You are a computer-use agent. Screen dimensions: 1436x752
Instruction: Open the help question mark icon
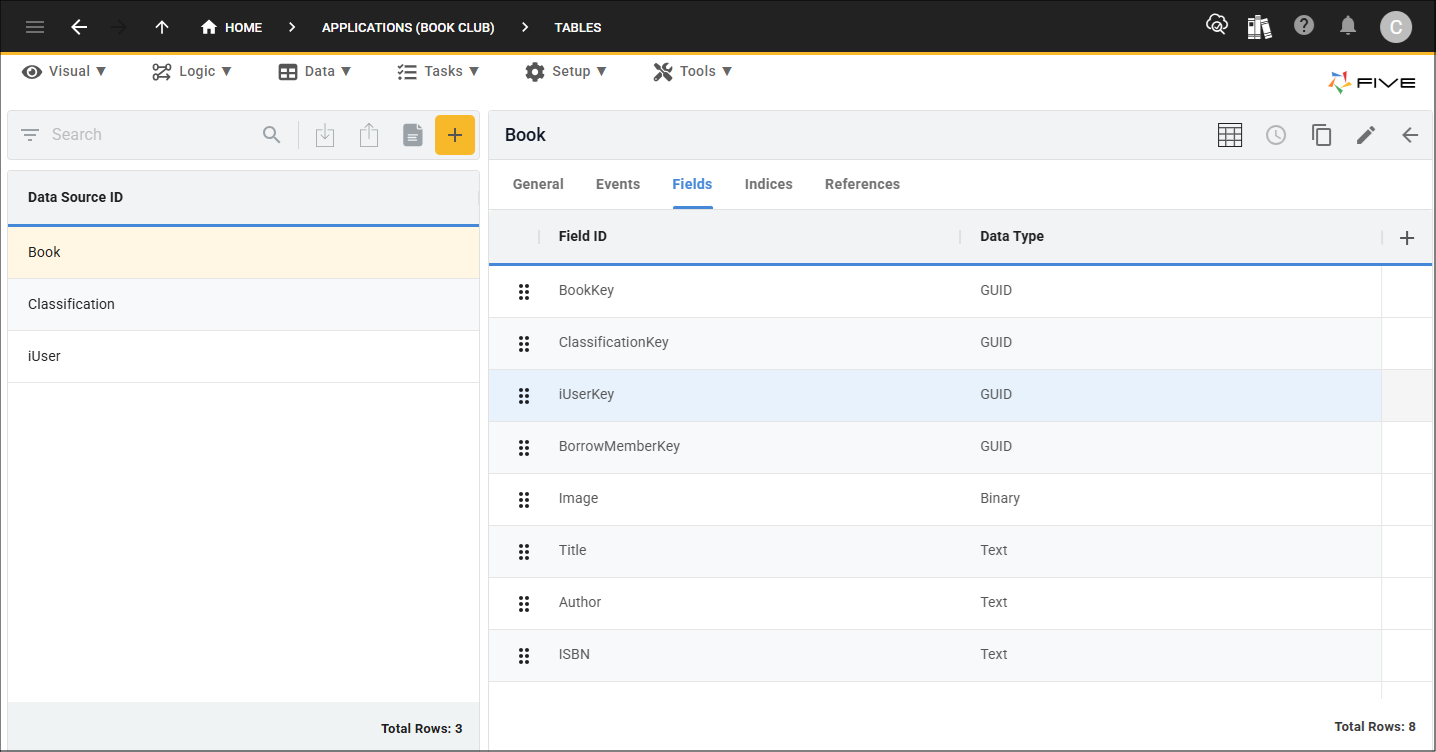tap(1304, 26)
